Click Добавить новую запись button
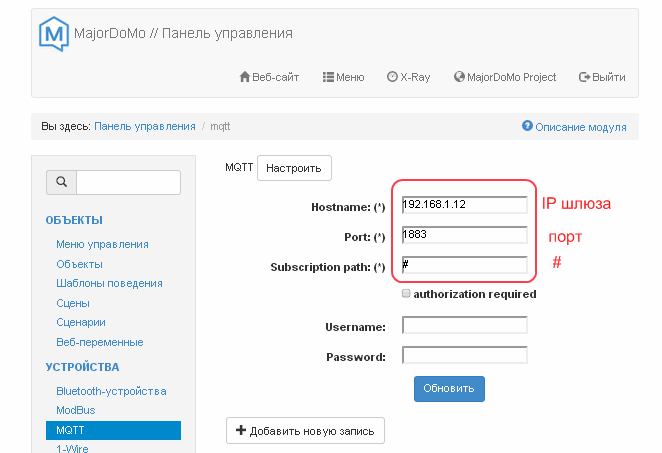This screenshot has width=662, height=453. click(x=304, y=431)
